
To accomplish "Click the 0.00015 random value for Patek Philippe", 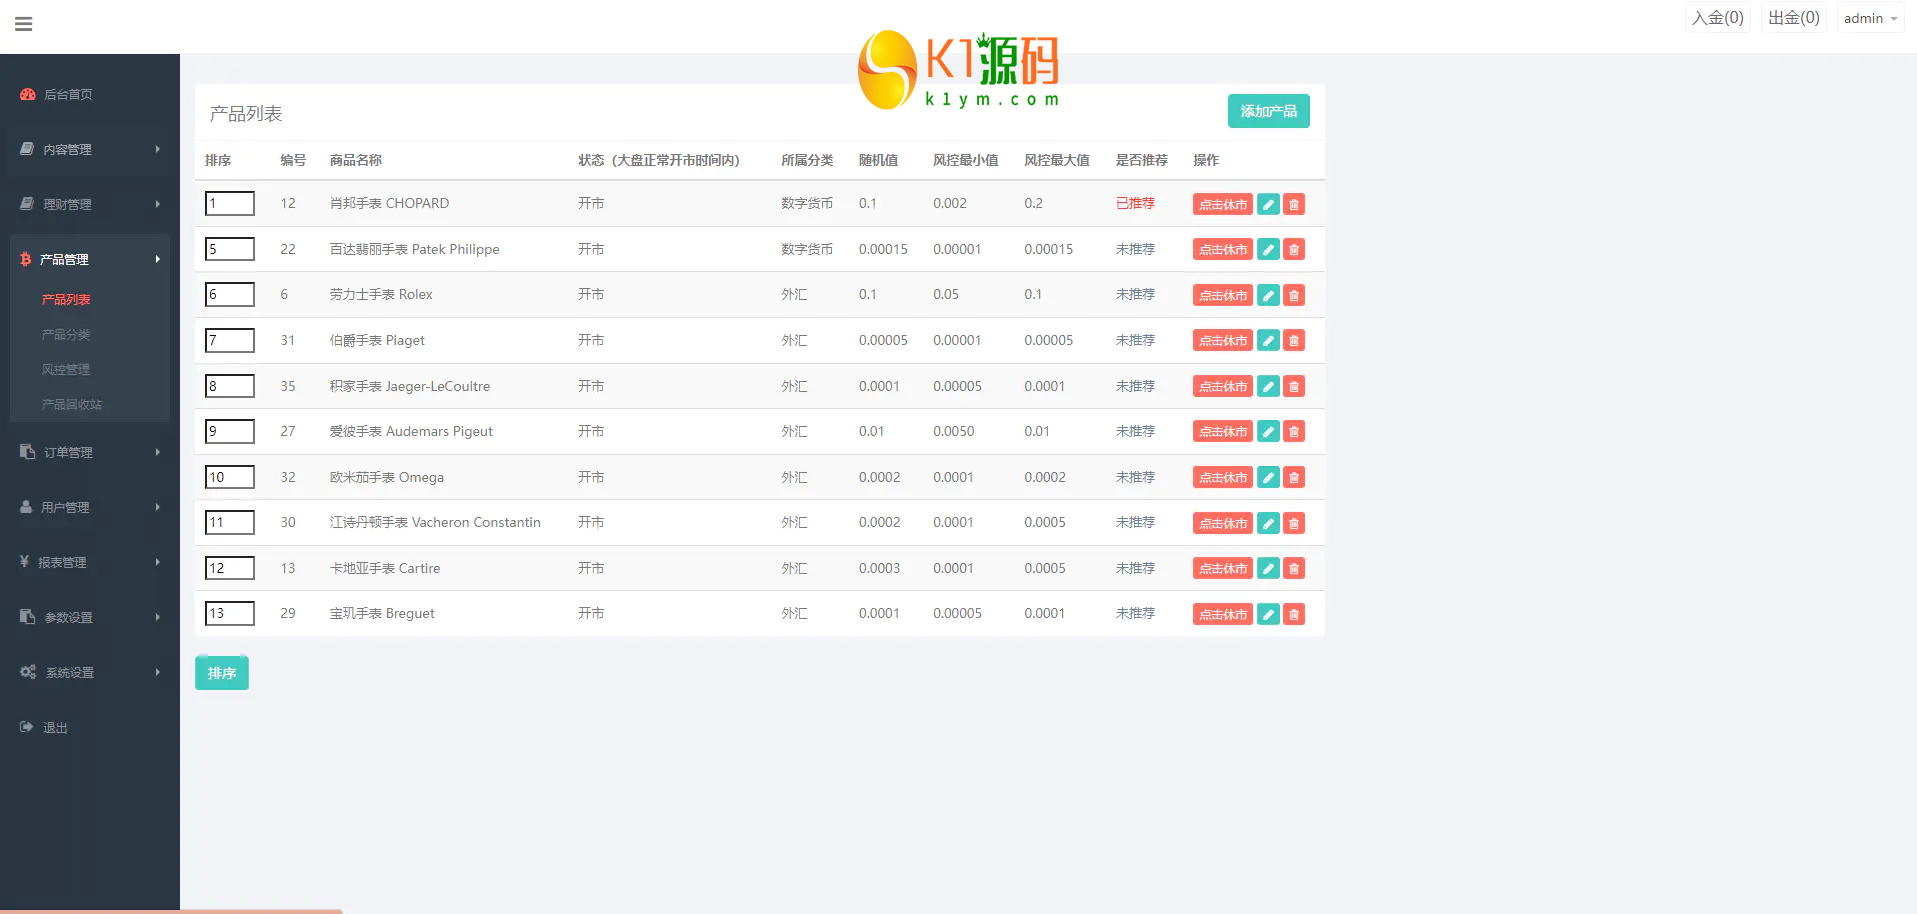I will pos(883,249).
